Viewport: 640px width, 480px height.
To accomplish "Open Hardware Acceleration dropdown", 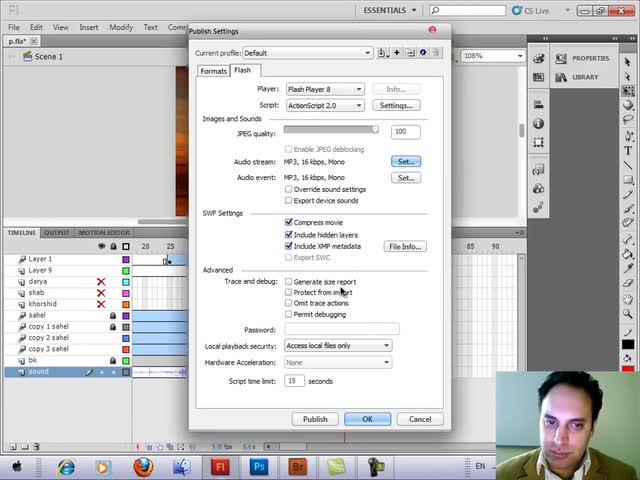I will (x=338, y=362).
